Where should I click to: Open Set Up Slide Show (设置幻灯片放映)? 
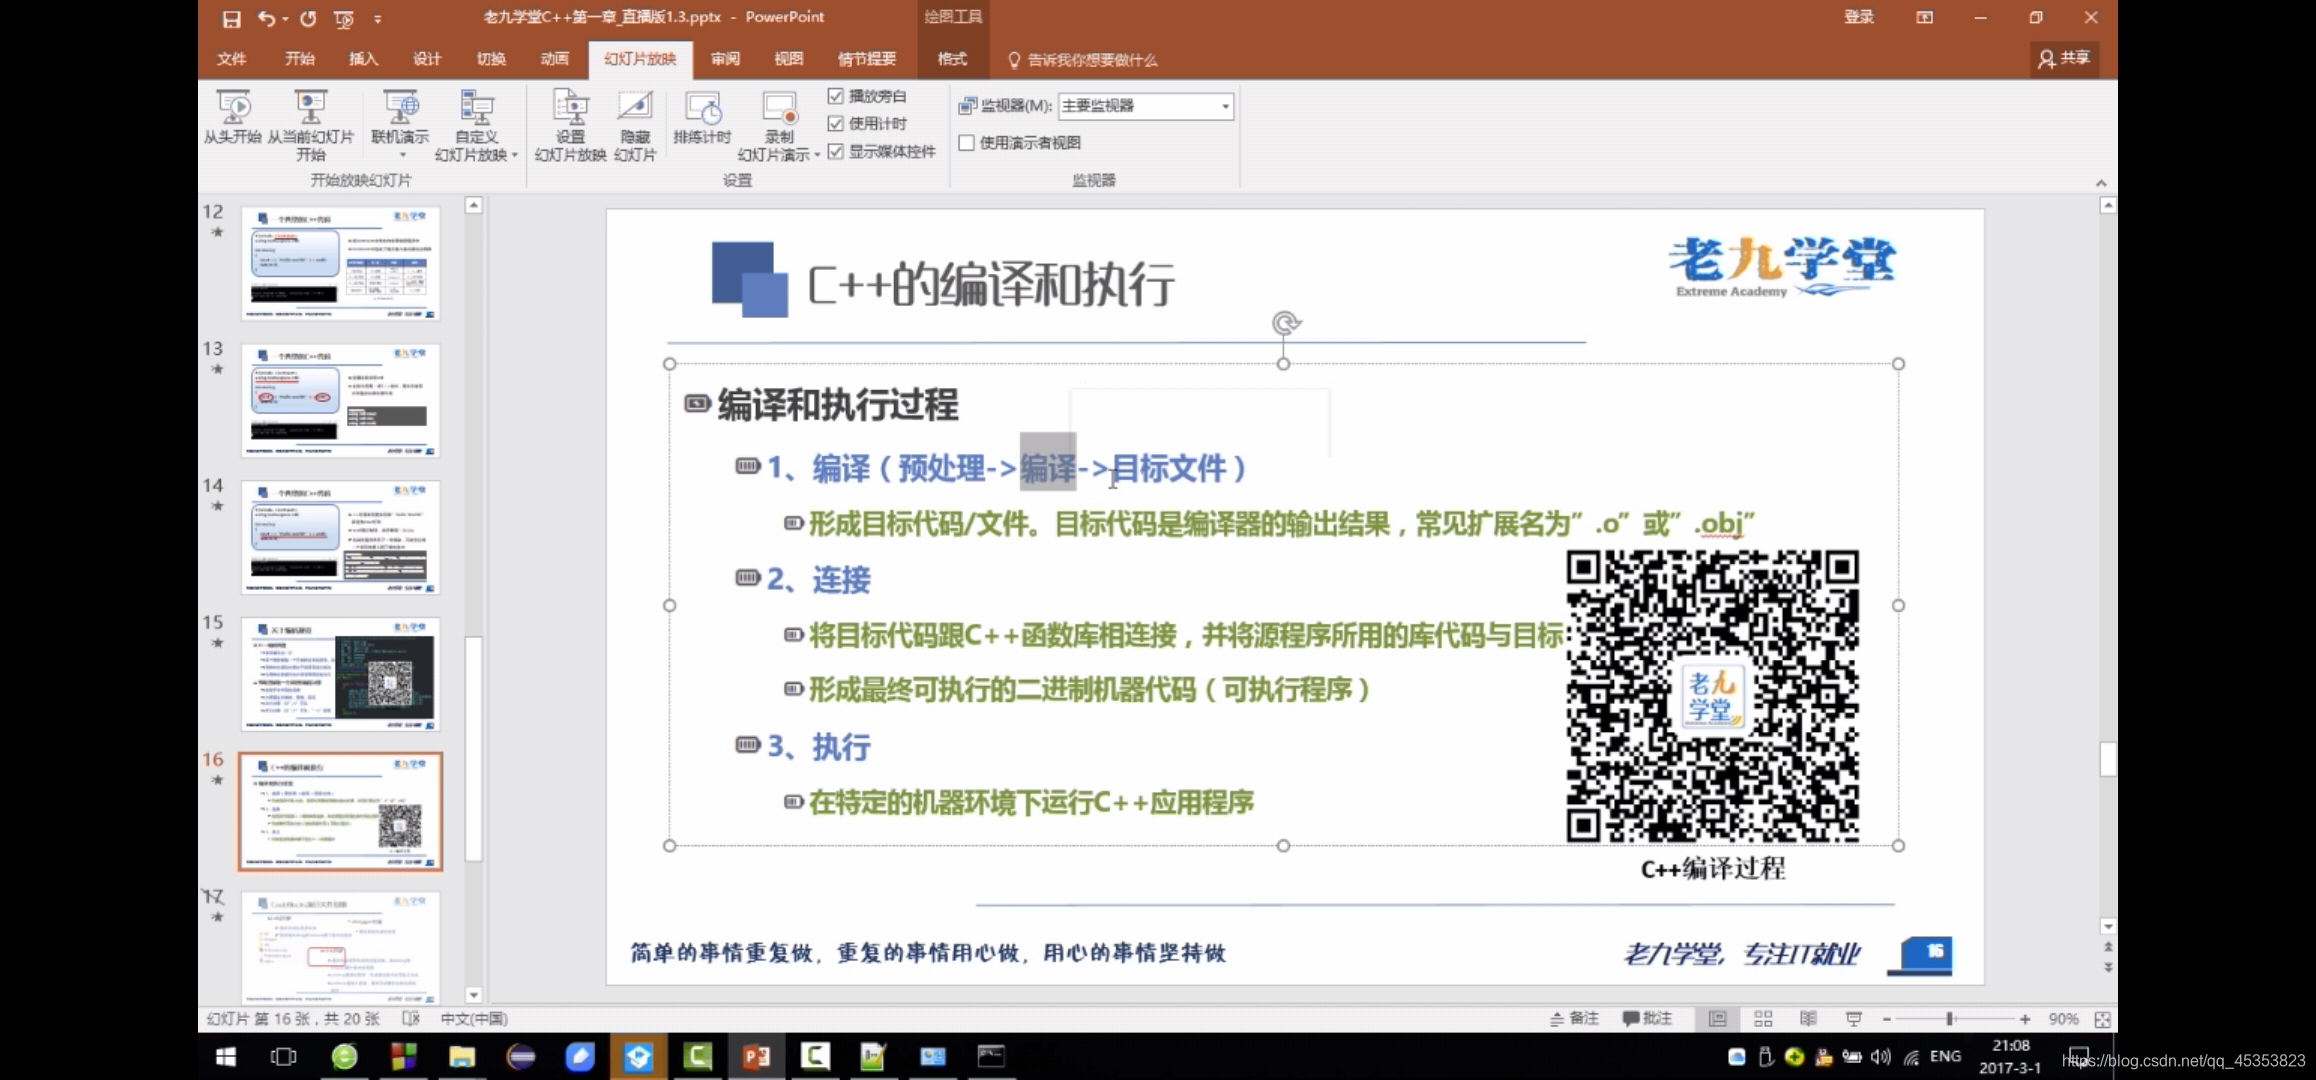point(570,125)
